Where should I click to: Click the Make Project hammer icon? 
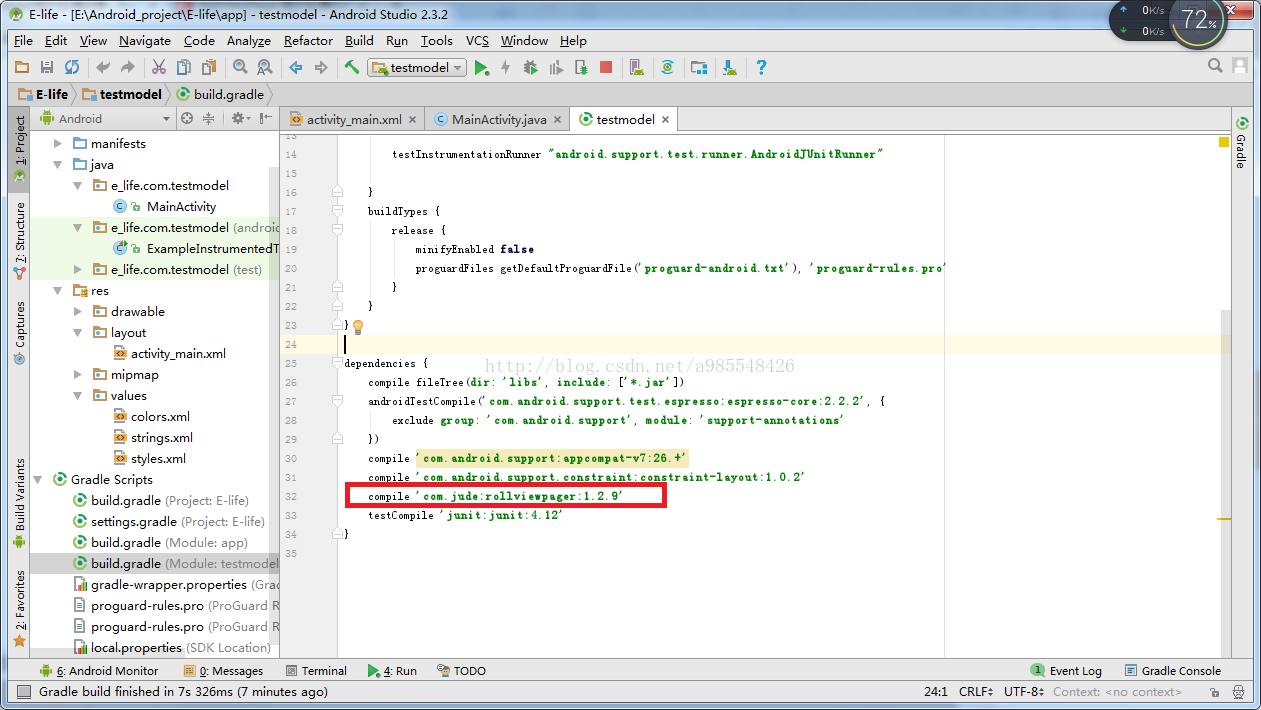pyautogui.click(x=352, y=67)
